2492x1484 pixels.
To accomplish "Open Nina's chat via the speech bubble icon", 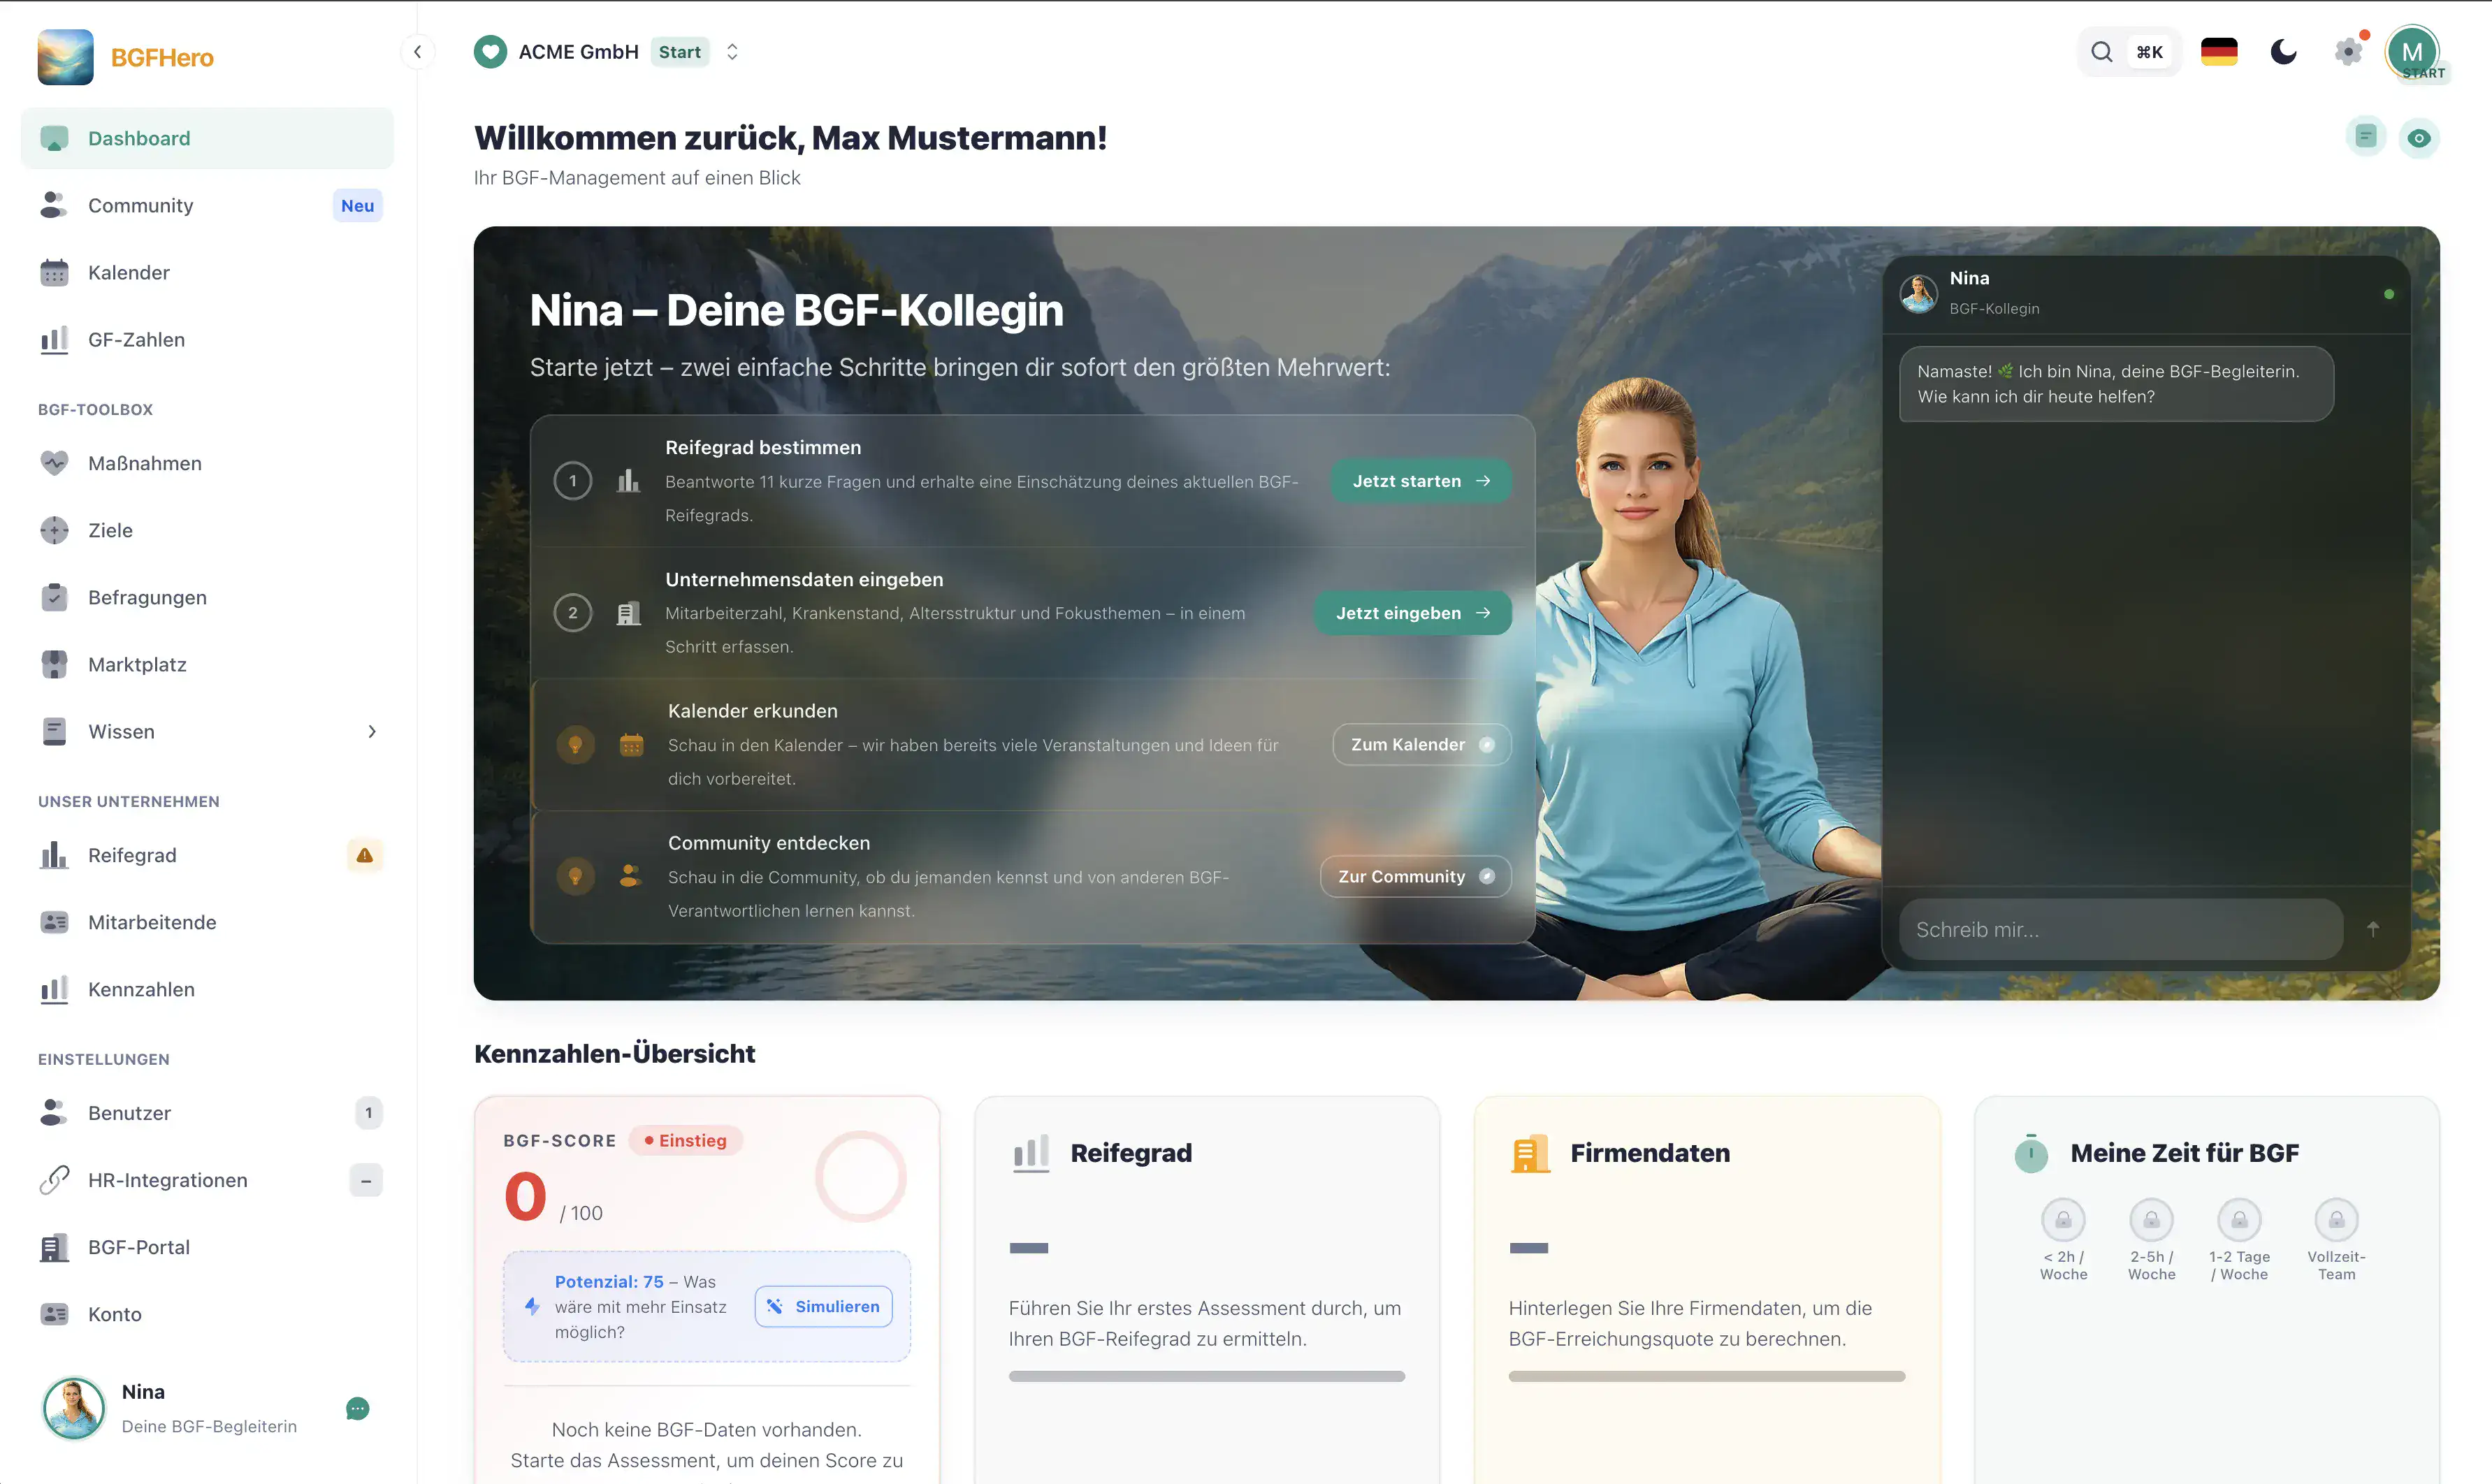I will pyautogui.click(x=357, y=1409).
